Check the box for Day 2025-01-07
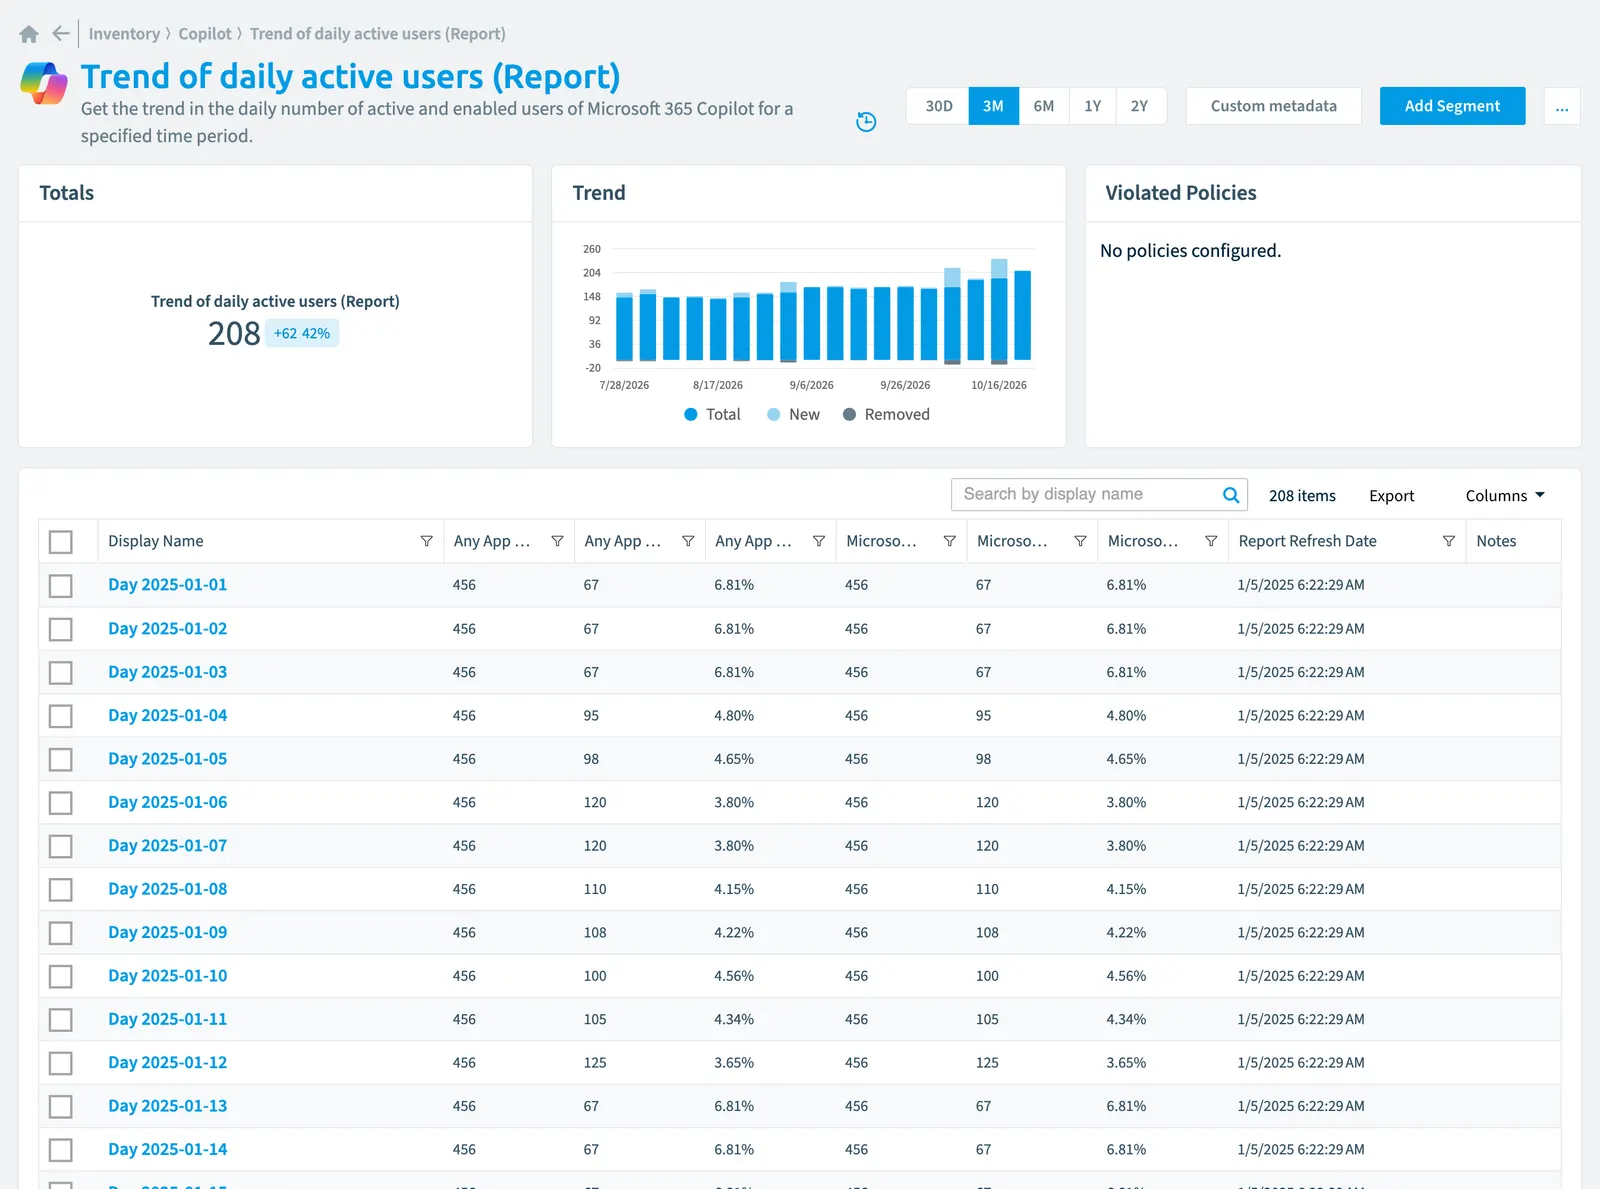Image resolution: width=1600 pixels, height=1189 pixels. click(61, 846)
